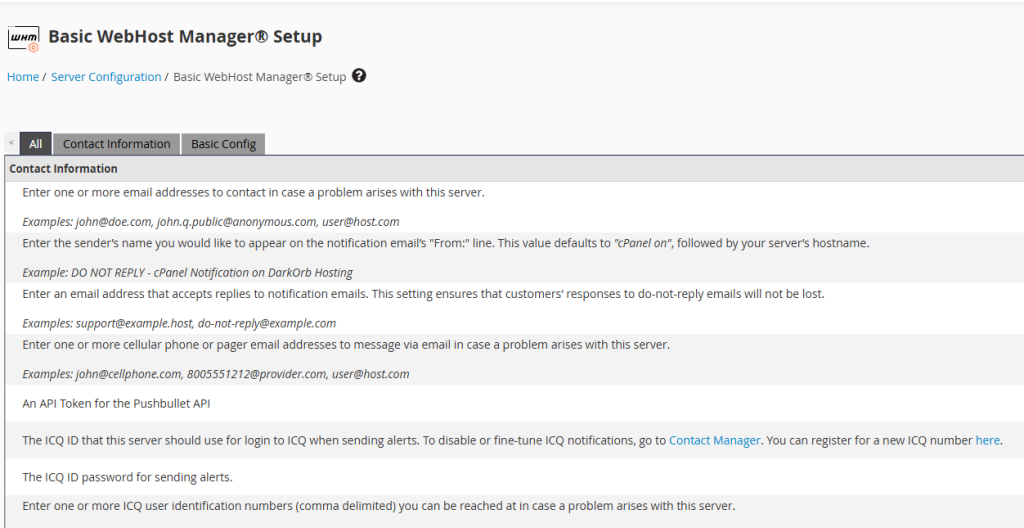Click the ICQ ID password description
Image resolution: width=1024 pixels, height=528 pixels.
pos(127,477)
